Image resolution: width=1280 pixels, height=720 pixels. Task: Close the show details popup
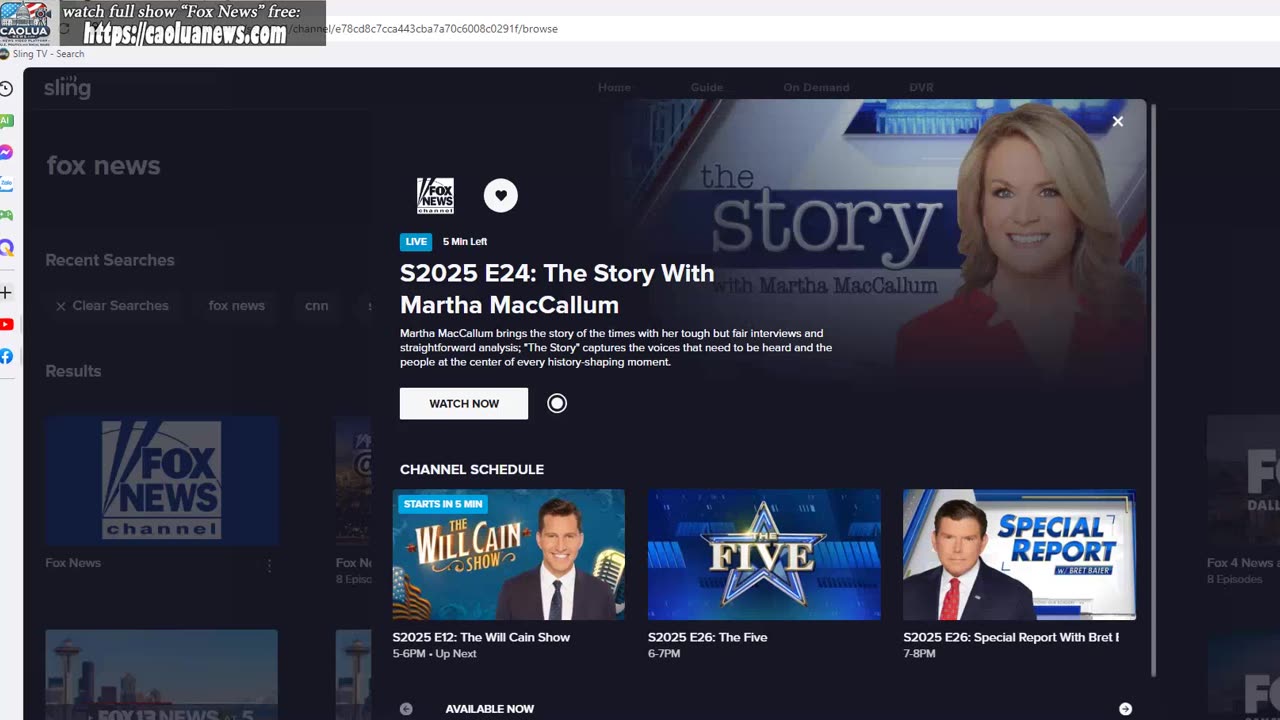tap(1117, 121)
